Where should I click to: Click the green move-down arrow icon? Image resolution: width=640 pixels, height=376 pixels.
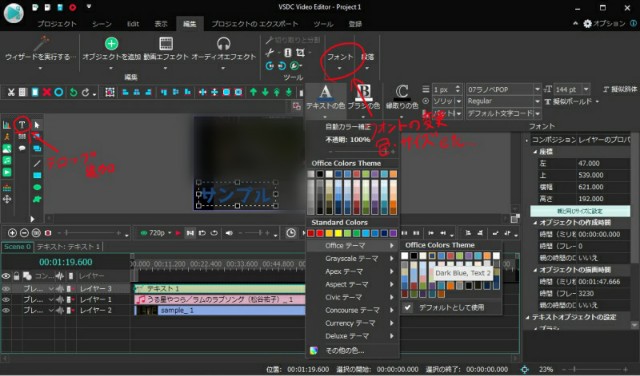[265, 92]
